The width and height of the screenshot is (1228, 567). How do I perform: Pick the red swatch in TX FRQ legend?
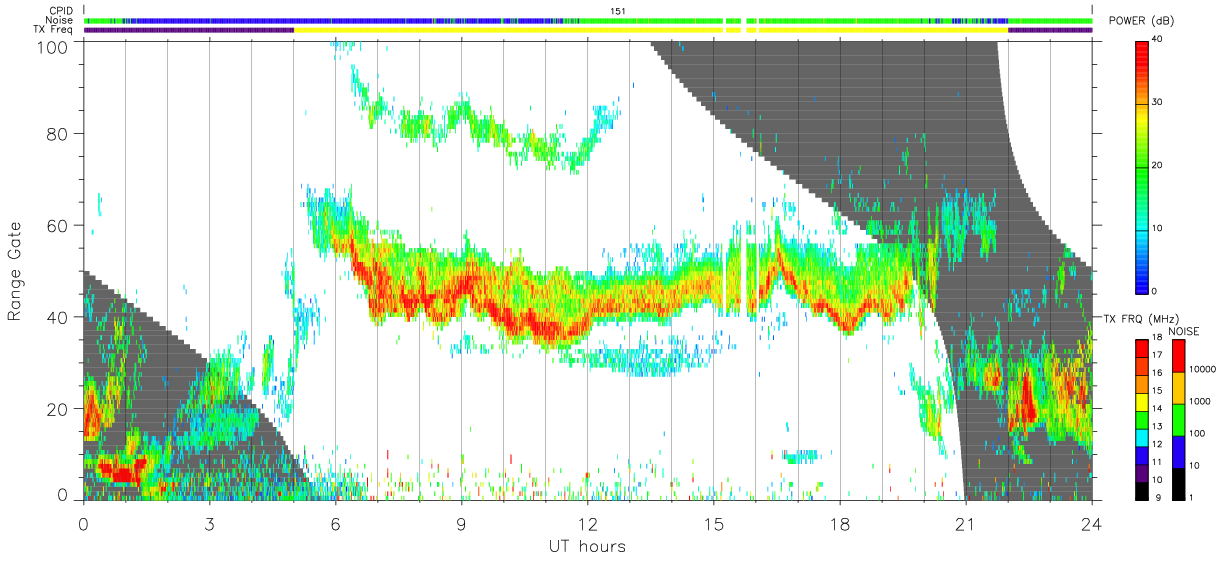tap(1142, 348)
